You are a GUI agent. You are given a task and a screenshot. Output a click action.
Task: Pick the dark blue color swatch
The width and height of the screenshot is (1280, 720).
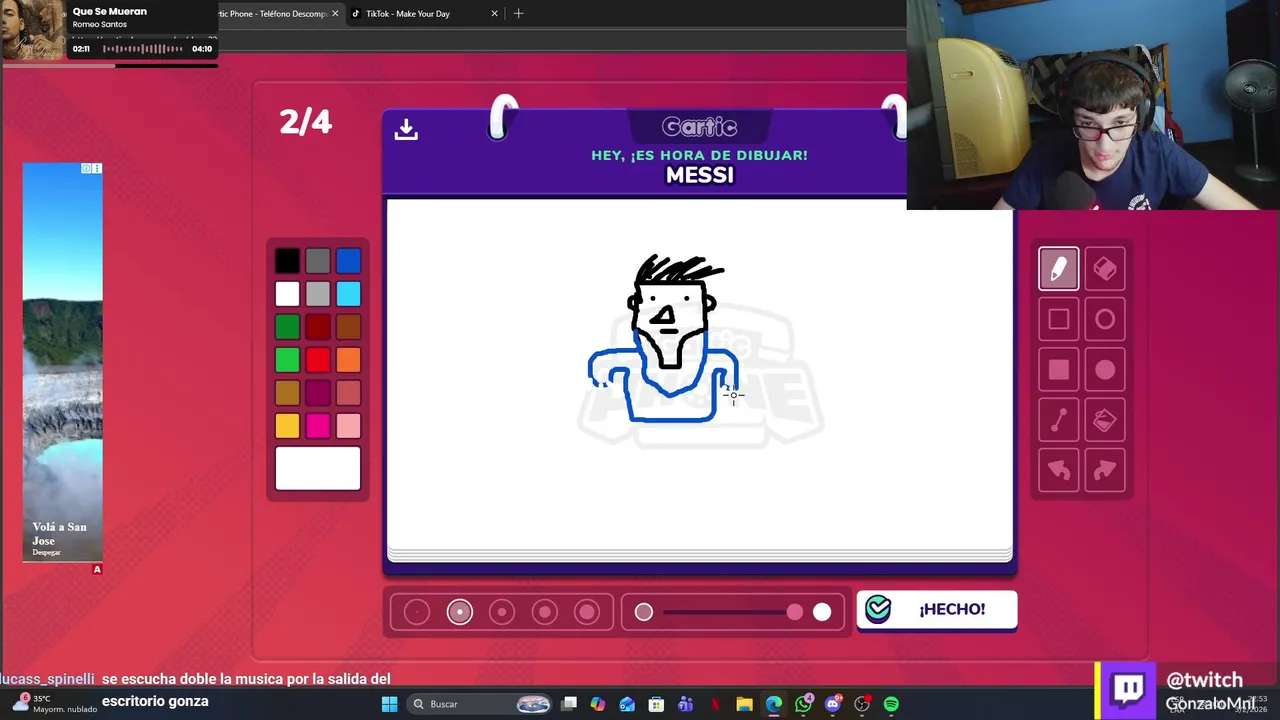(x=348, y=261)
